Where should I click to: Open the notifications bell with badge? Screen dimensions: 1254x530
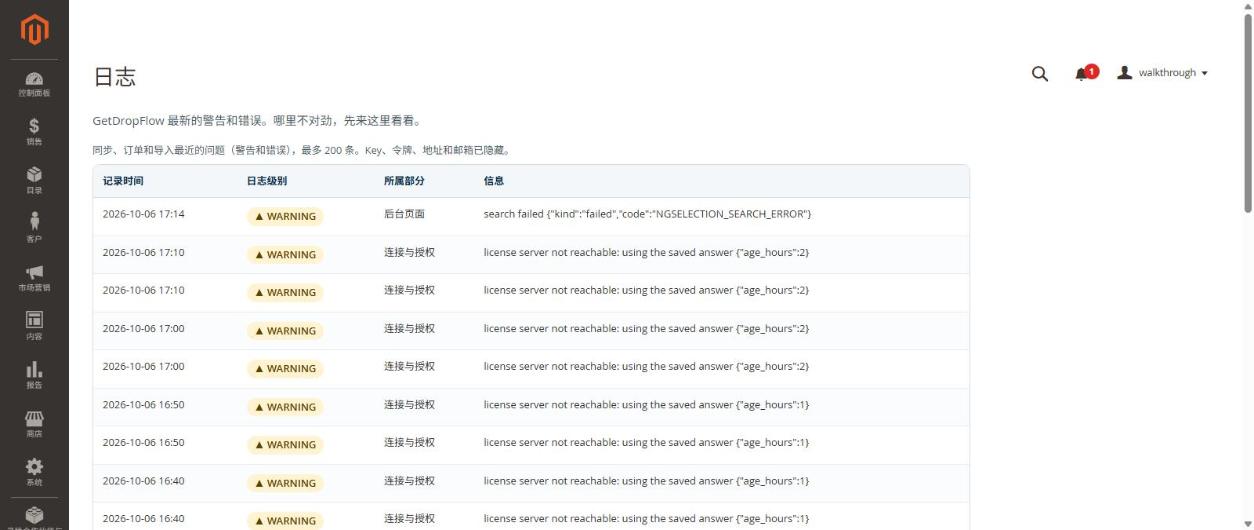point(1086,73)
